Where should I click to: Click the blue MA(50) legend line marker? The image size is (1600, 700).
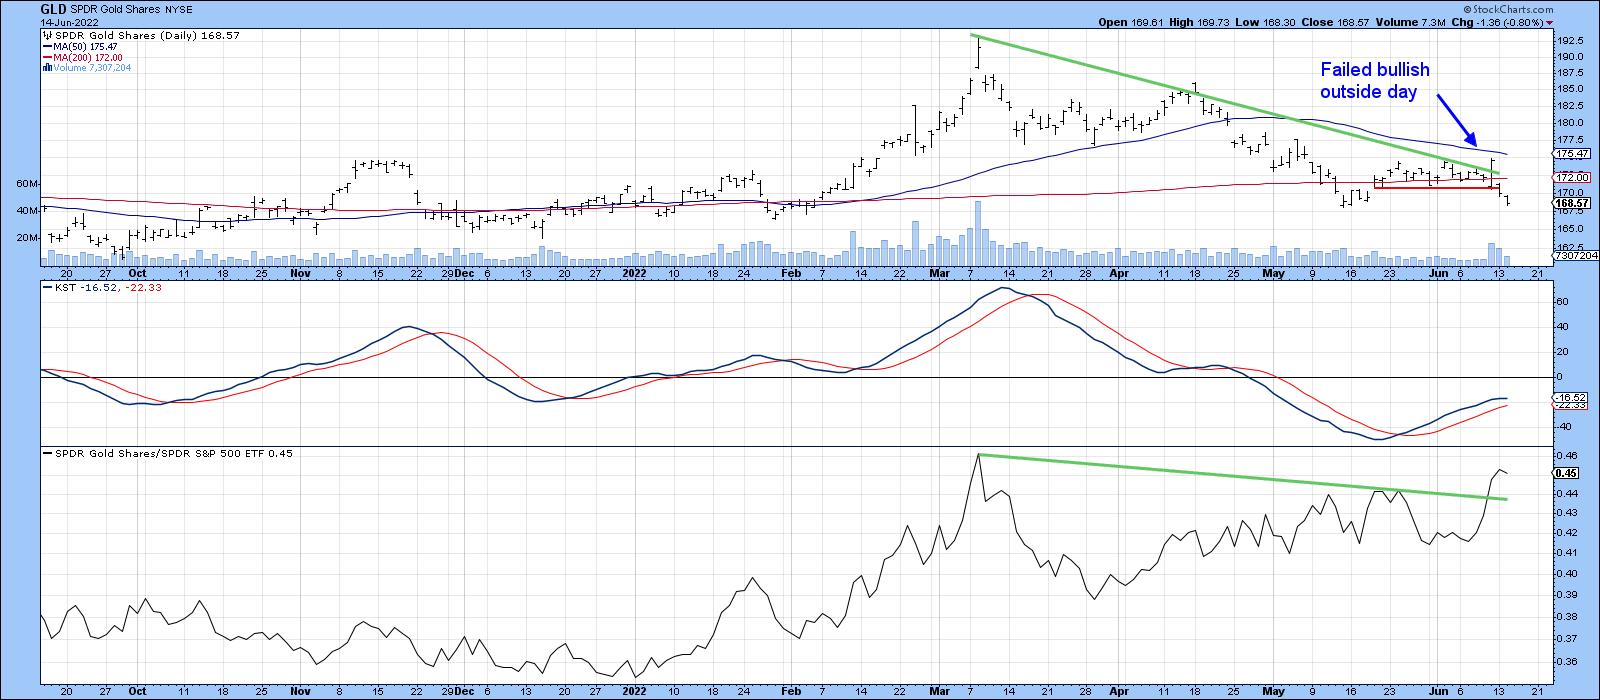click(x=45, y=46)
